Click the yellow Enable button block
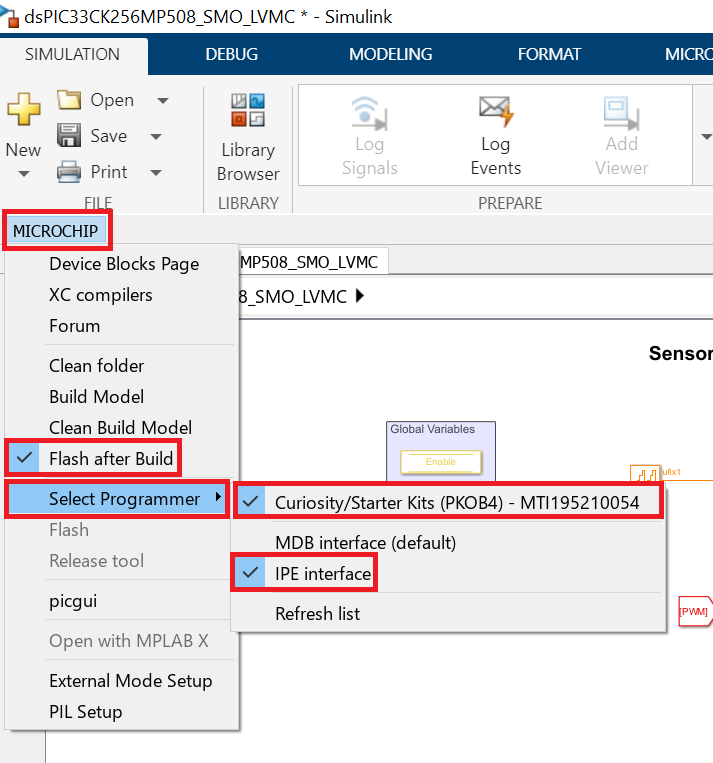Viewport: 713px width, 763px height. (x=440, y=462)
